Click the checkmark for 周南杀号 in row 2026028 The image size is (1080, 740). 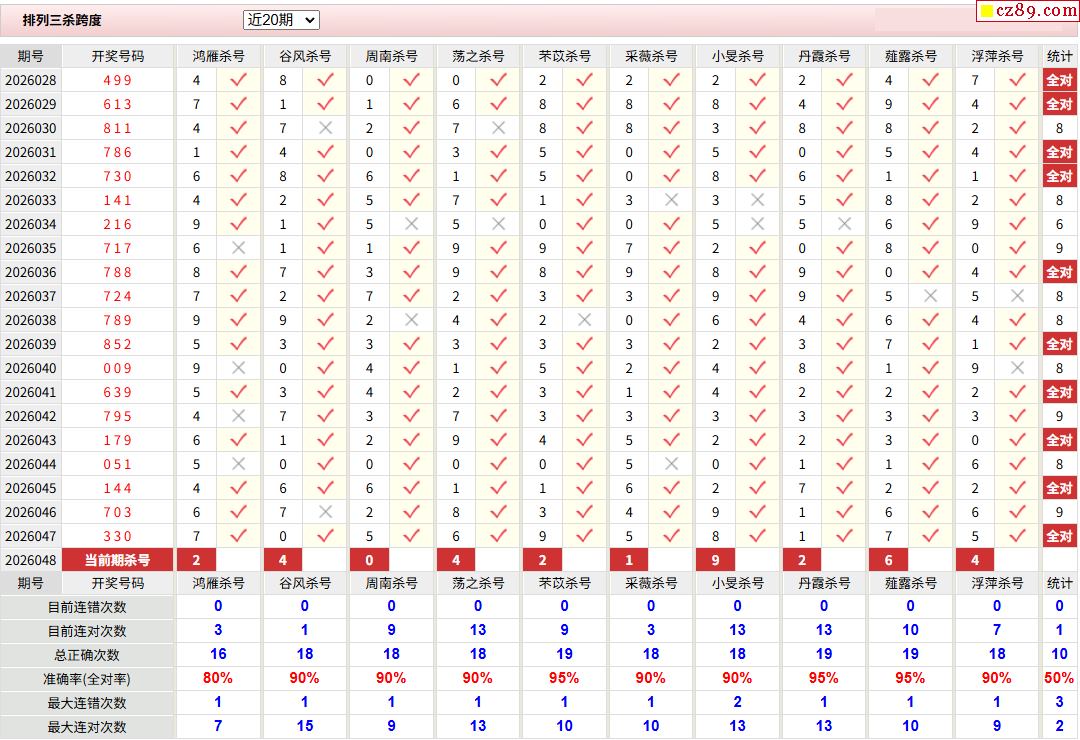[x=411, y=80]
